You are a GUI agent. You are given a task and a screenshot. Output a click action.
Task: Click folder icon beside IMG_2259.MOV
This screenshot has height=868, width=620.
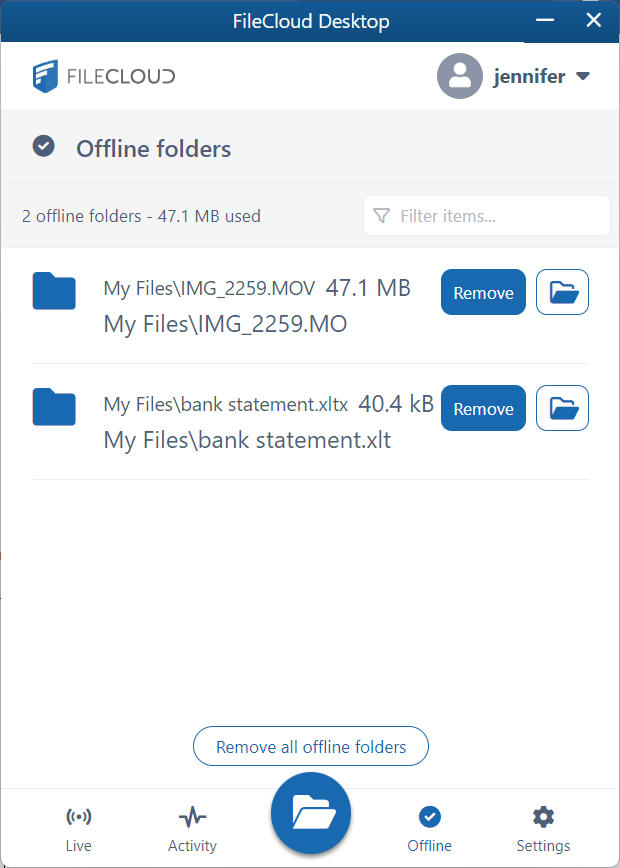(54, 291)
